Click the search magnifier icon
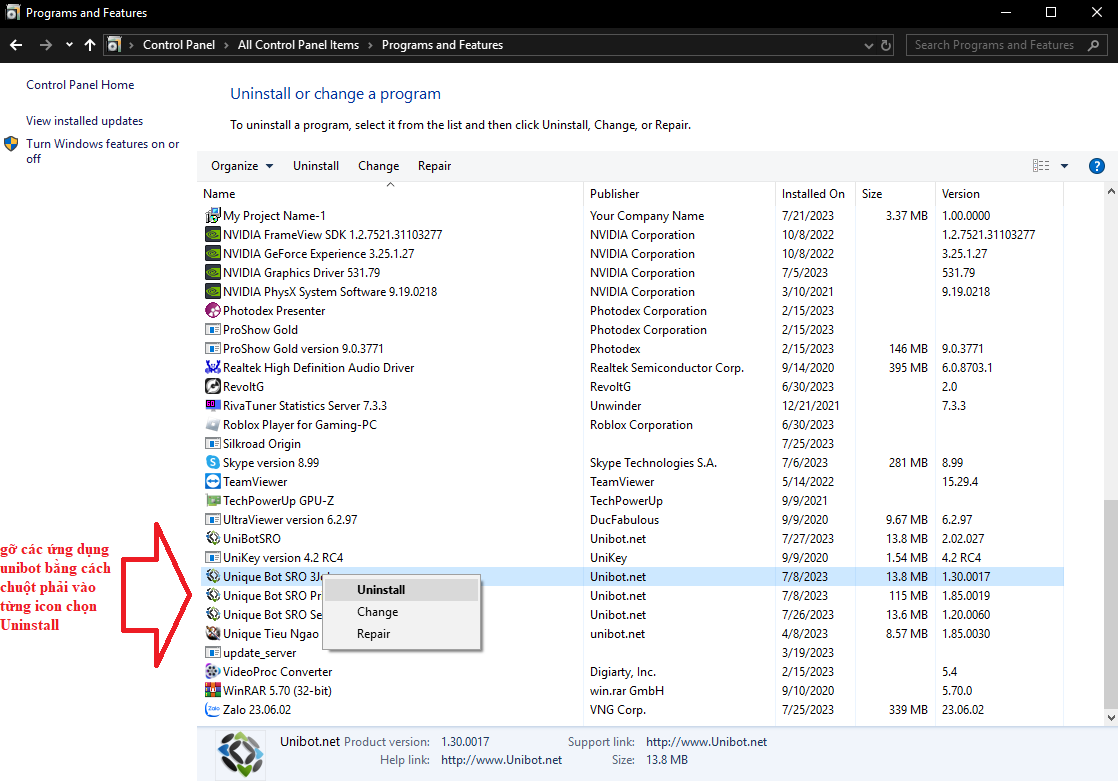The height and width of the screenshot is (781, 1118). click(1094, 45)
